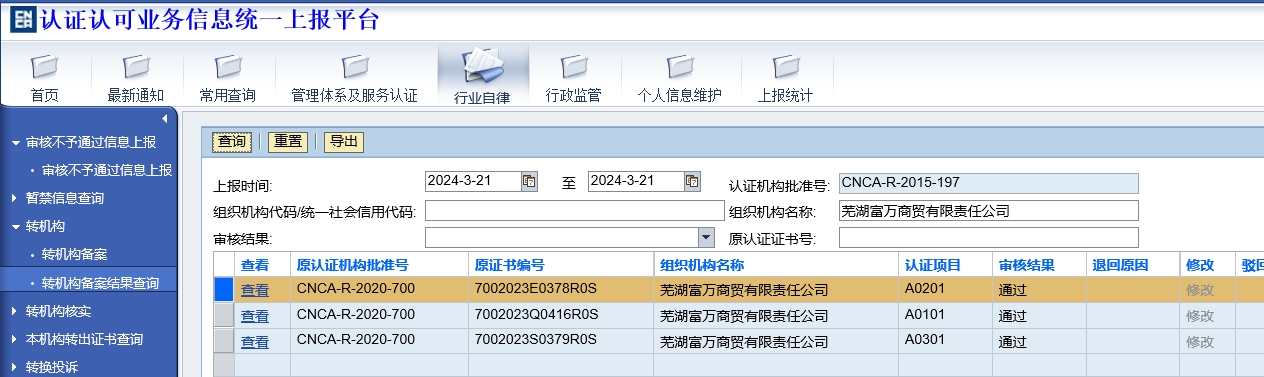This screenshot has height=377, width=1264.
Task: Expand the 转机构核实 tree node
Action: point(15,311)
